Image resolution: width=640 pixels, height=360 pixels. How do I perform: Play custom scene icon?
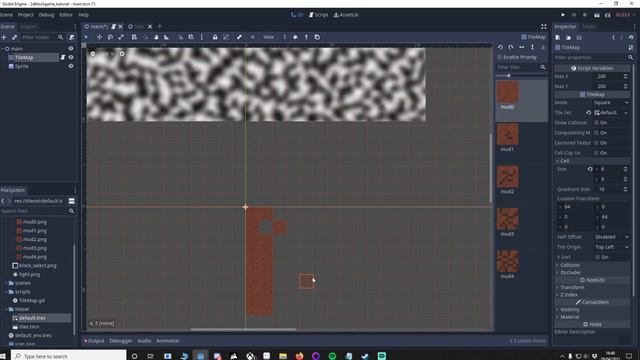pos(608,15)
